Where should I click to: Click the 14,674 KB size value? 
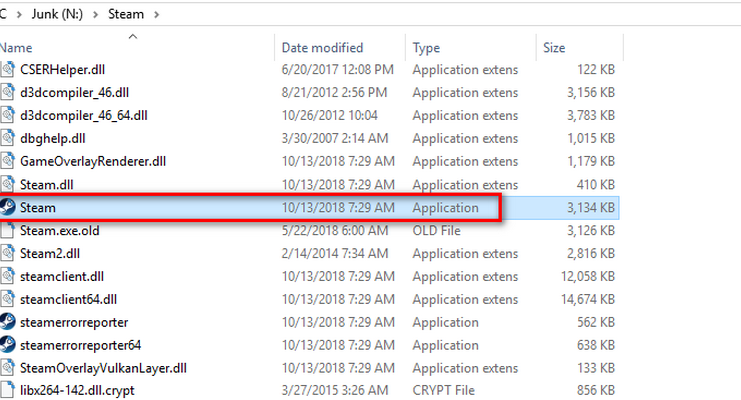(588, 299)
